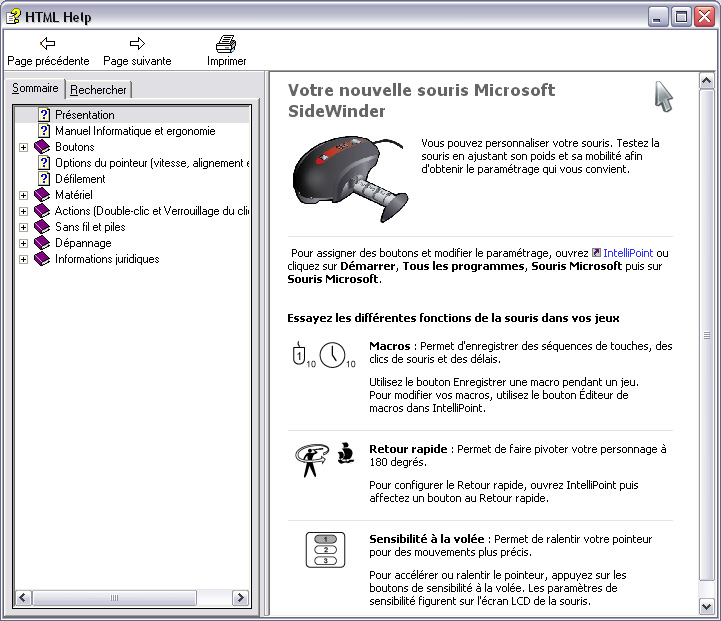The width and height of the screenshot is (721, 621).
Task: Open Manuel Informatique et ergonomie topic
Action: (x=135, y=131)
